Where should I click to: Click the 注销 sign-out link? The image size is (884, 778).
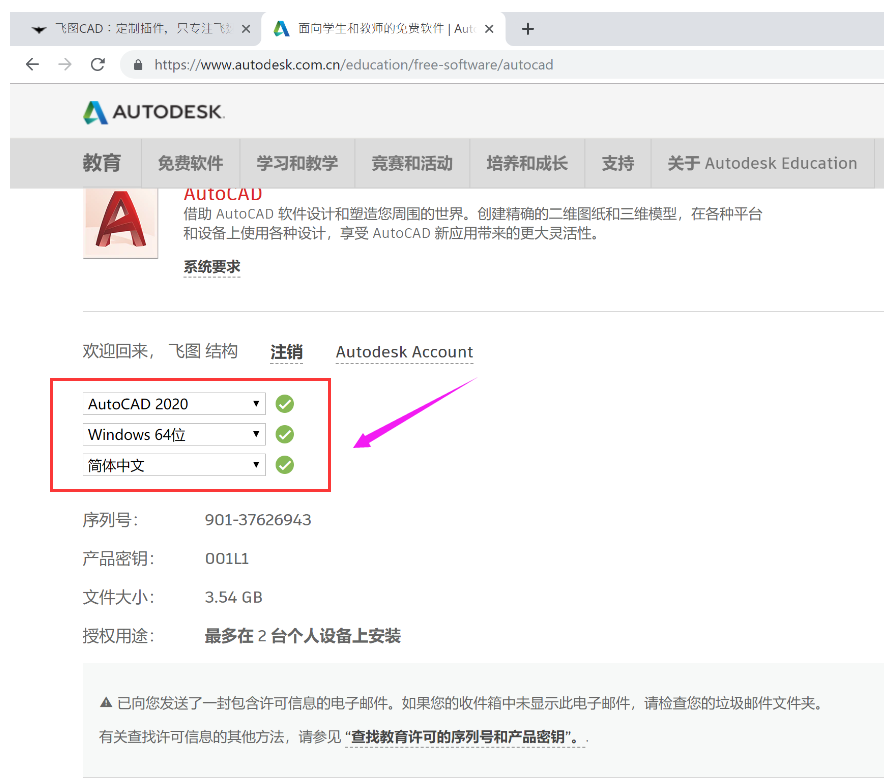click(x=286, y=352)
